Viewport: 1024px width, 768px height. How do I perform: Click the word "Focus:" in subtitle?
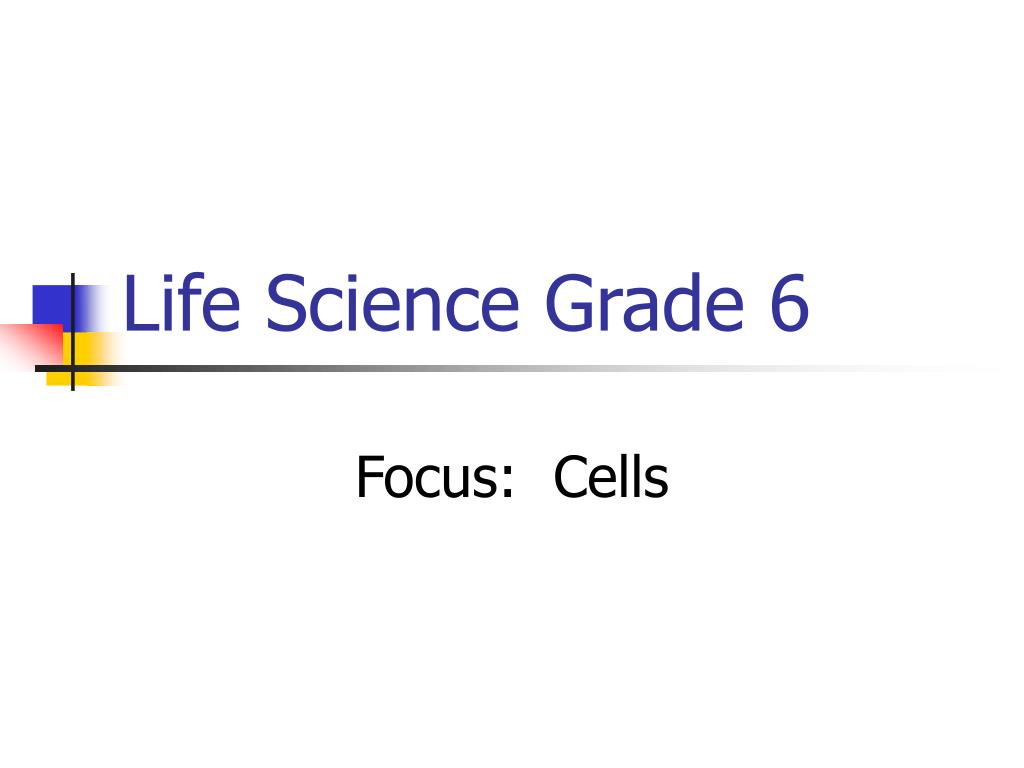[435, 477]
